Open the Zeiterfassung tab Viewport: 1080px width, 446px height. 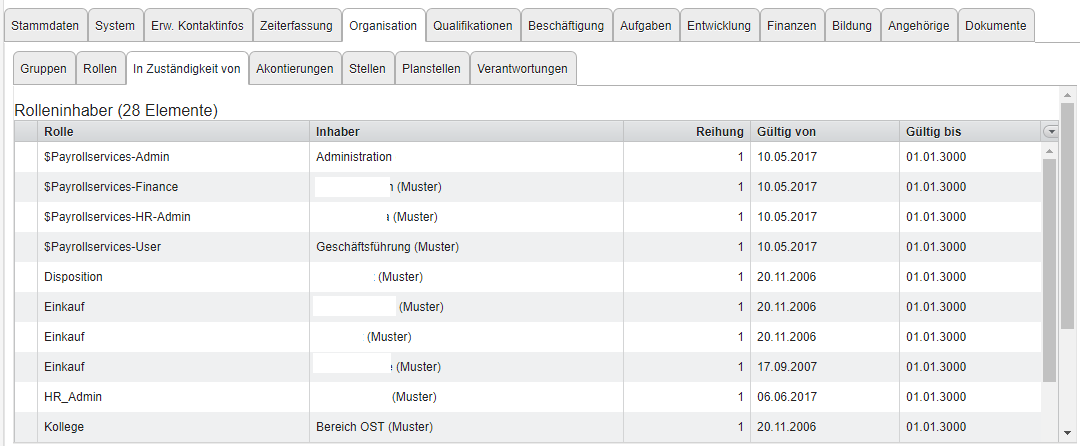295,26
